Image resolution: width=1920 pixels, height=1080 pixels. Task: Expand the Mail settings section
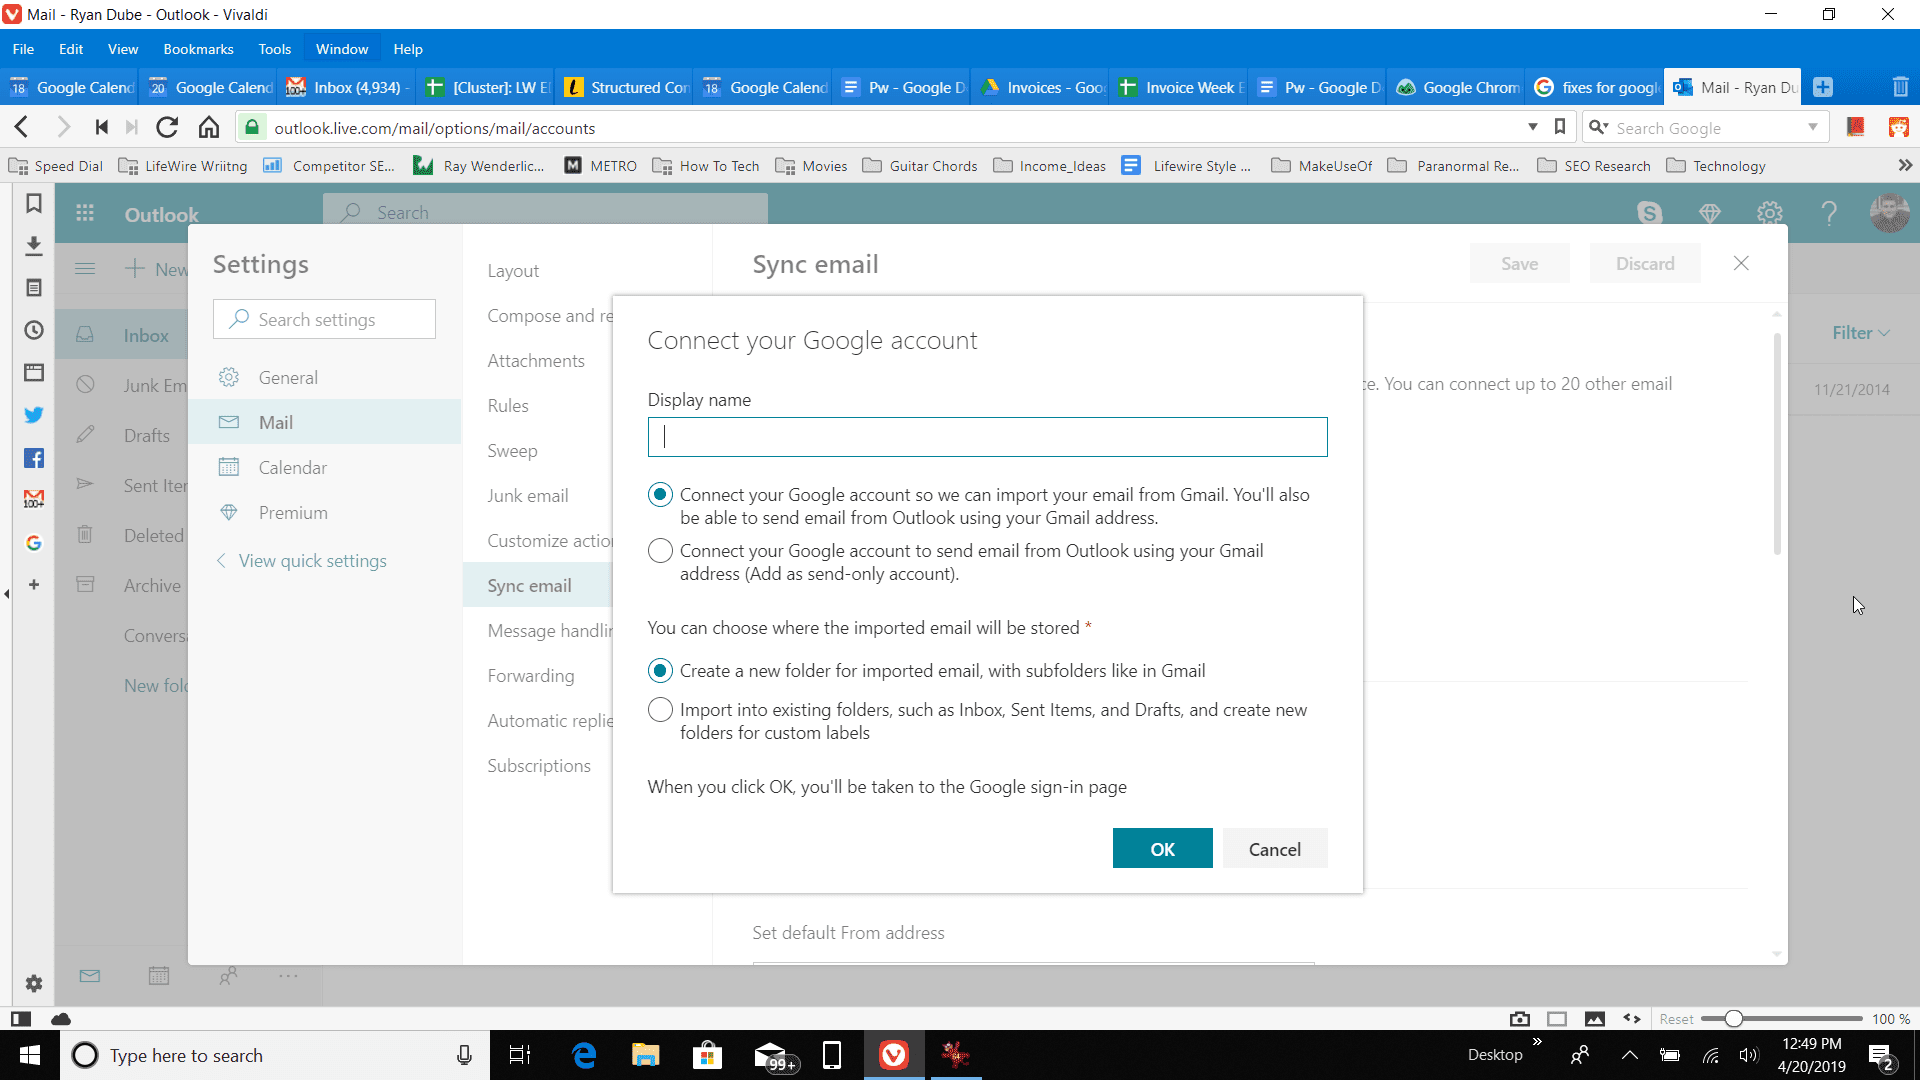(276, 422)
